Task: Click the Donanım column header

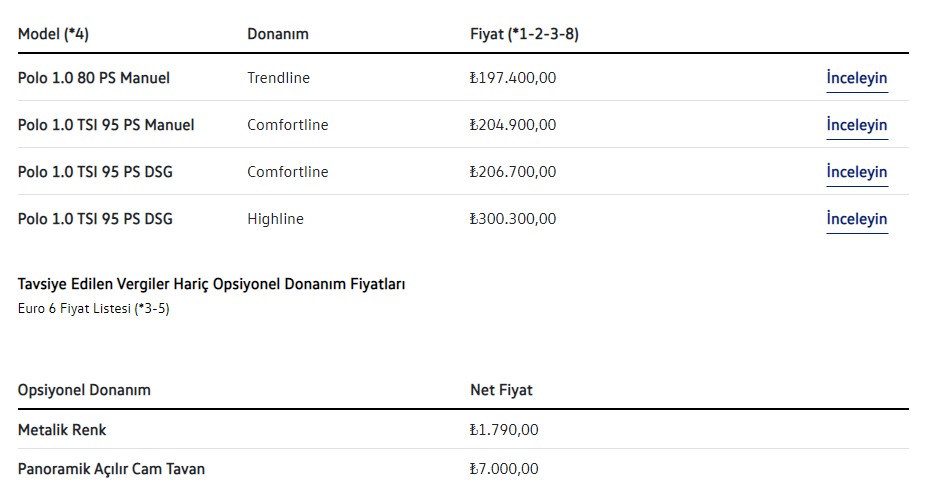Action: 278,34
